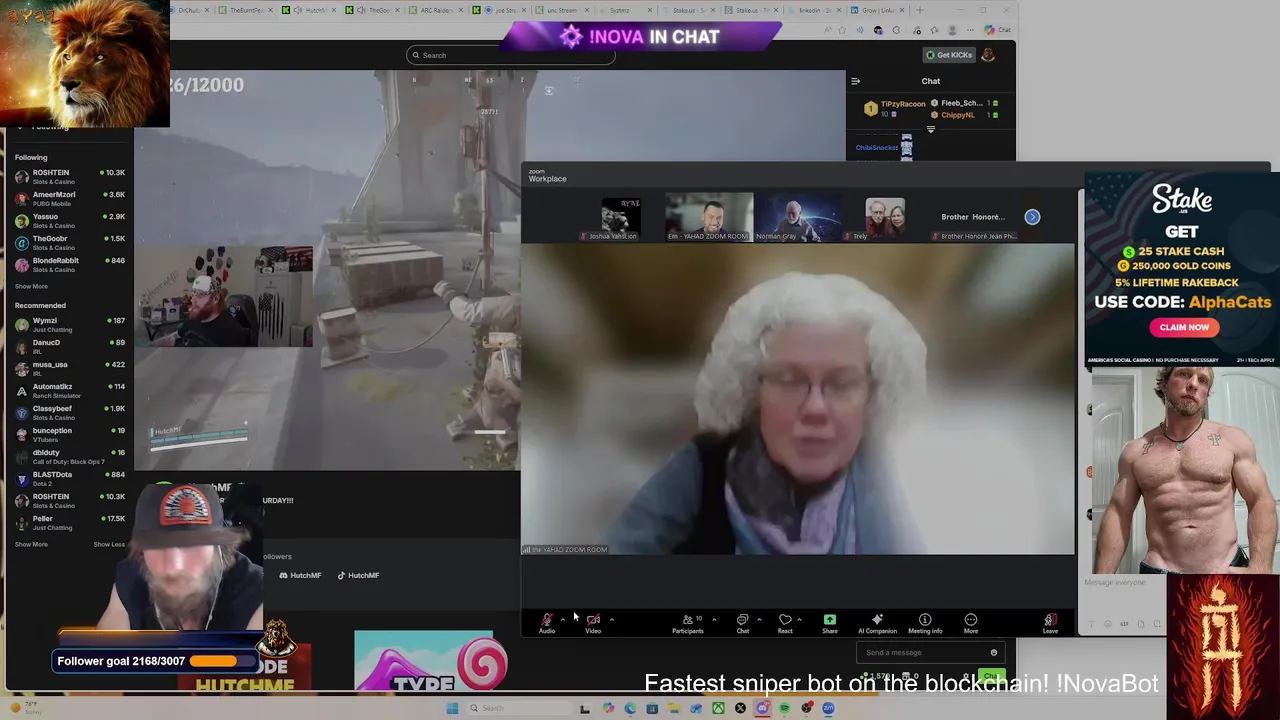Open Discord from the taskbar
Viewport: 1280px width, 720px height.
point(762,708)
